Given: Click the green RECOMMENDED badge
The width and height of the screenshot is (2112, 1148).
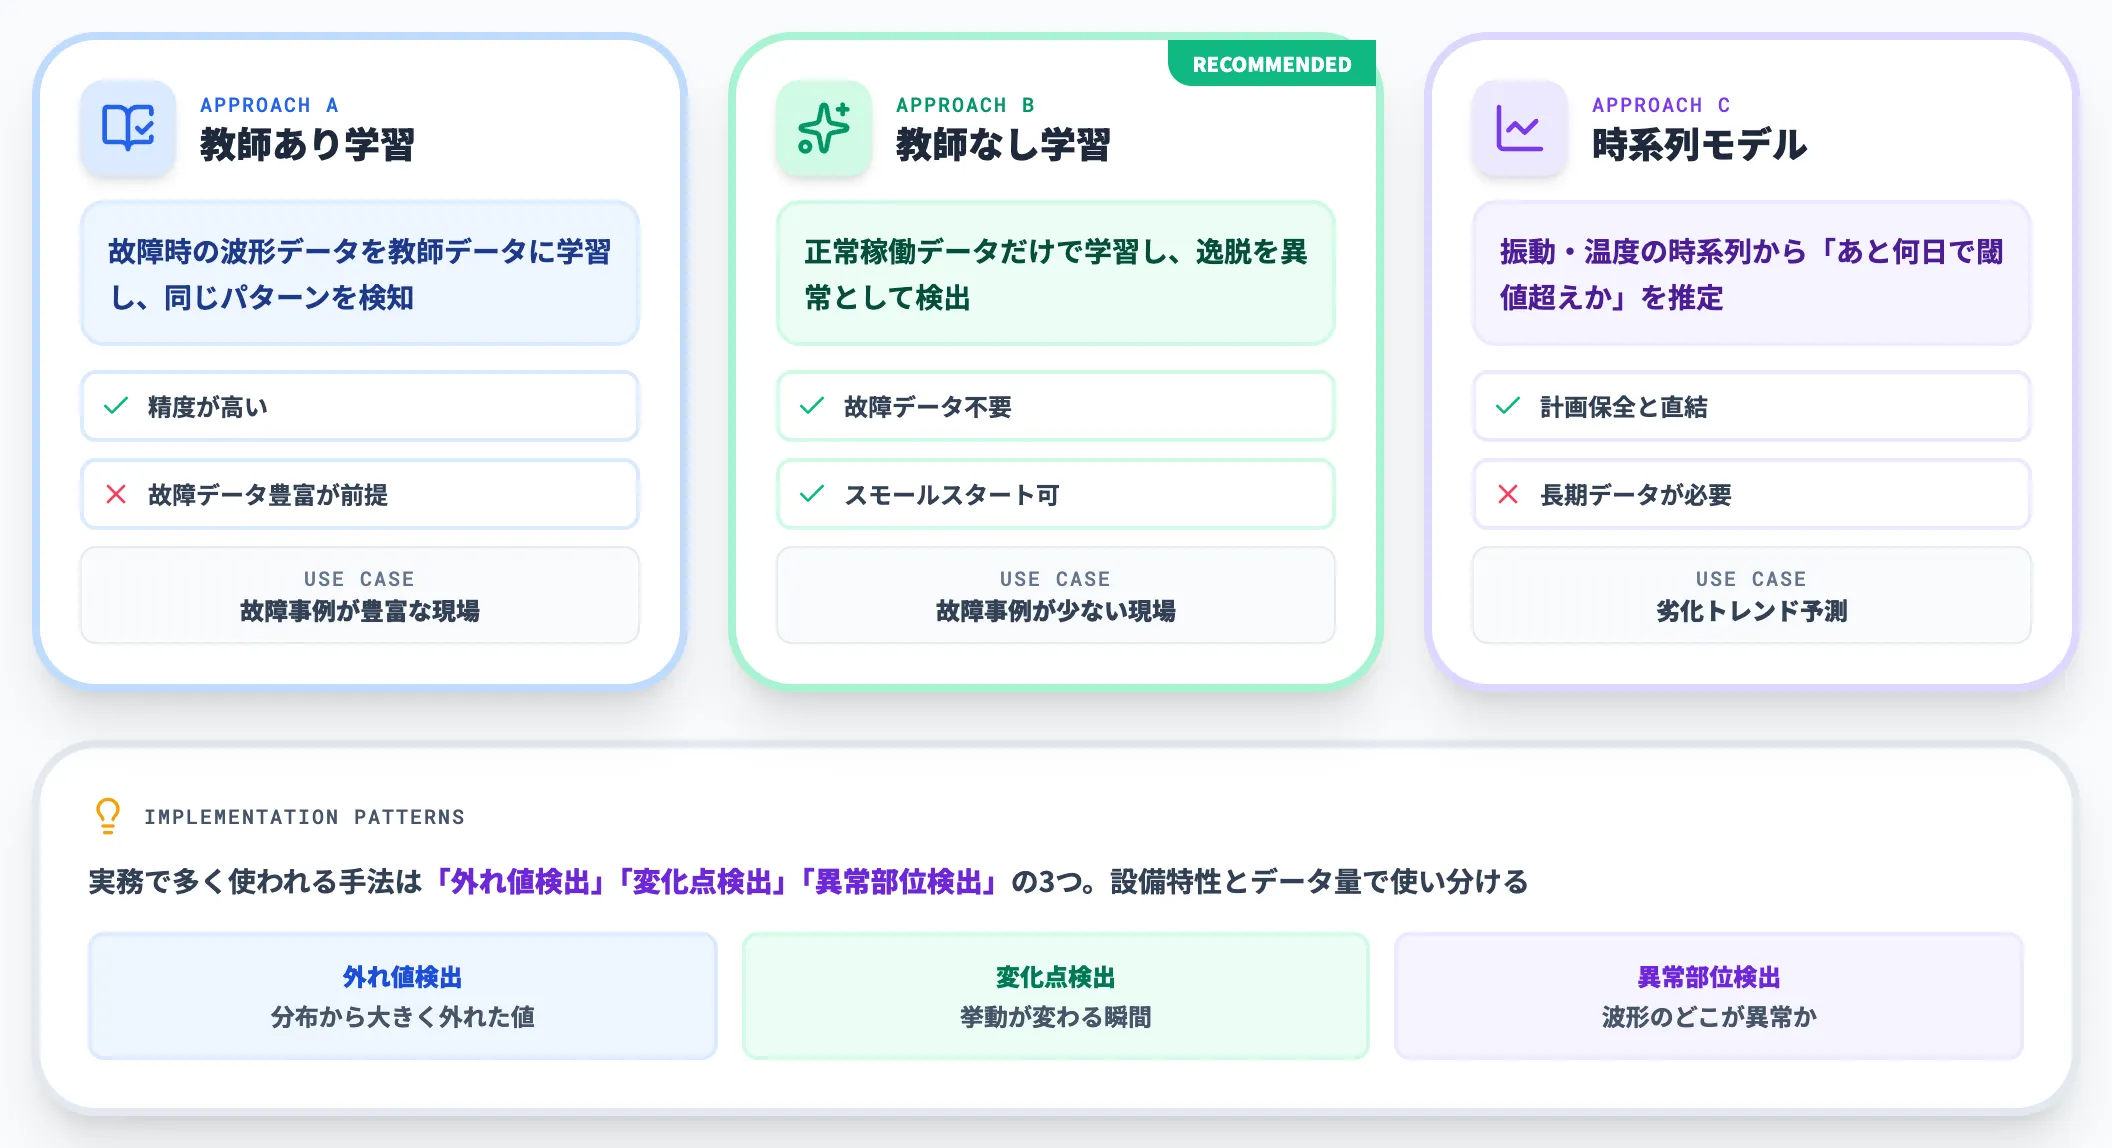Looking at the screenshot, I should (1271, 62).
